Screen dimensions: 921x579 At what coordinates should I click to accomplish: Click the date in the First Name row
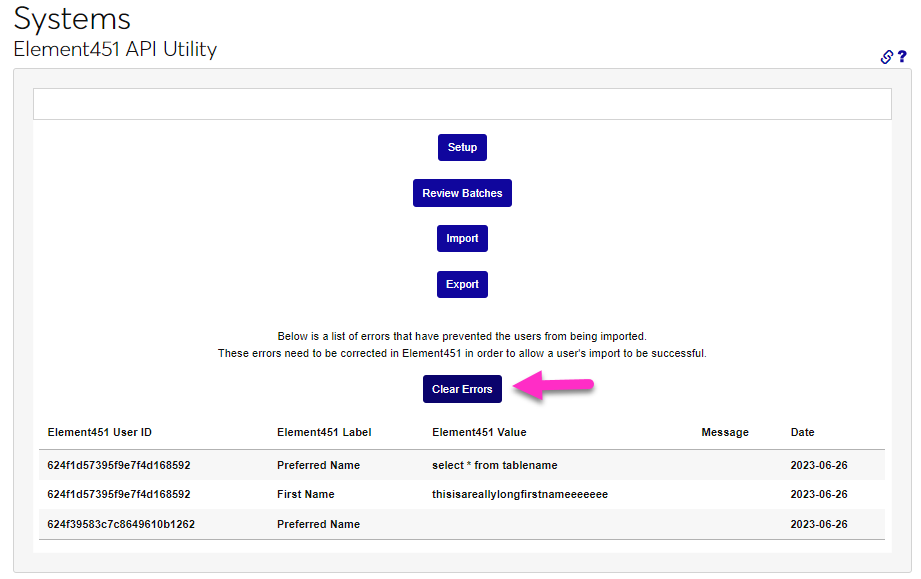(x=819, y=494)
